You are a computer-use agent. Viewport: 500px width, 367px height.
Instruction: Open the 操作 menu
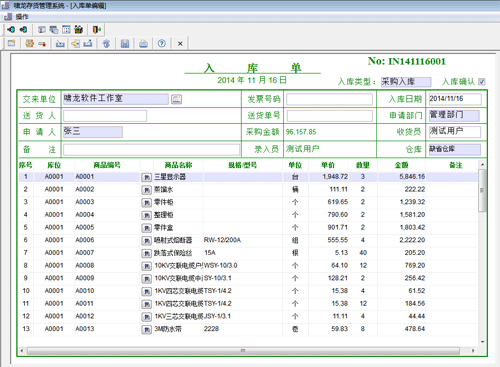click(22, 17)
